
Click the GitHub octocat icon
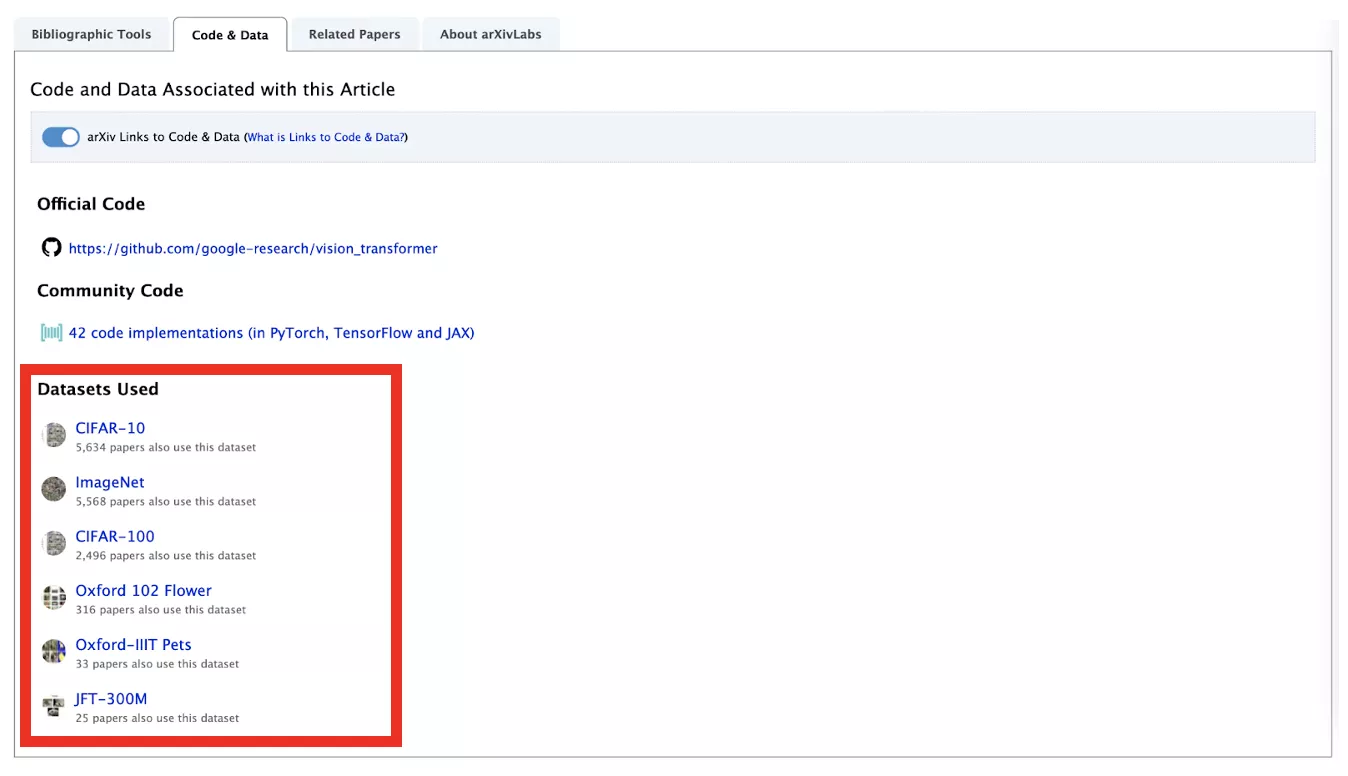[51, 247]
